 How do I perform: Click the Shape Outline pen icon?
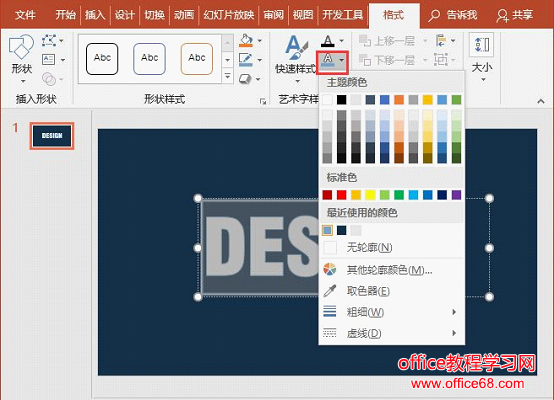[x=246, y=60]
